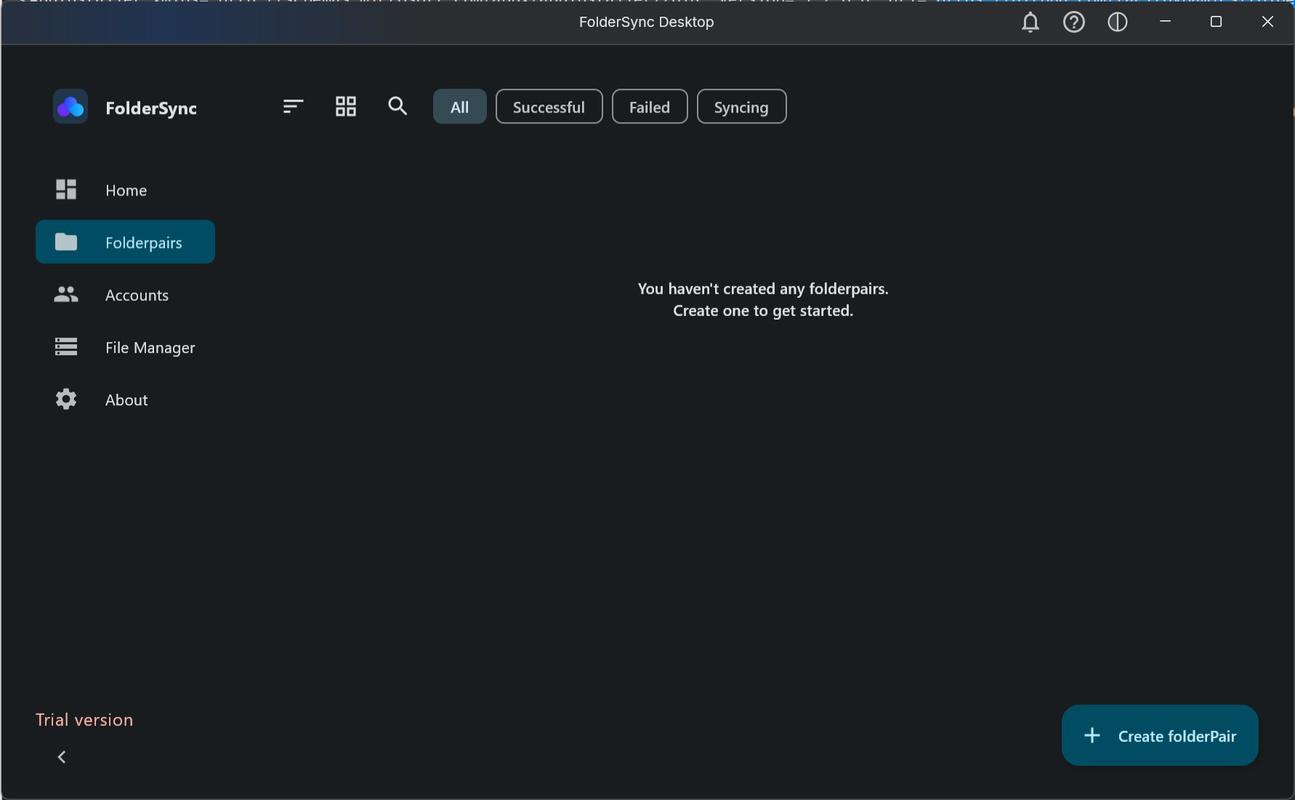Open the folderpair search

[398, 106]
